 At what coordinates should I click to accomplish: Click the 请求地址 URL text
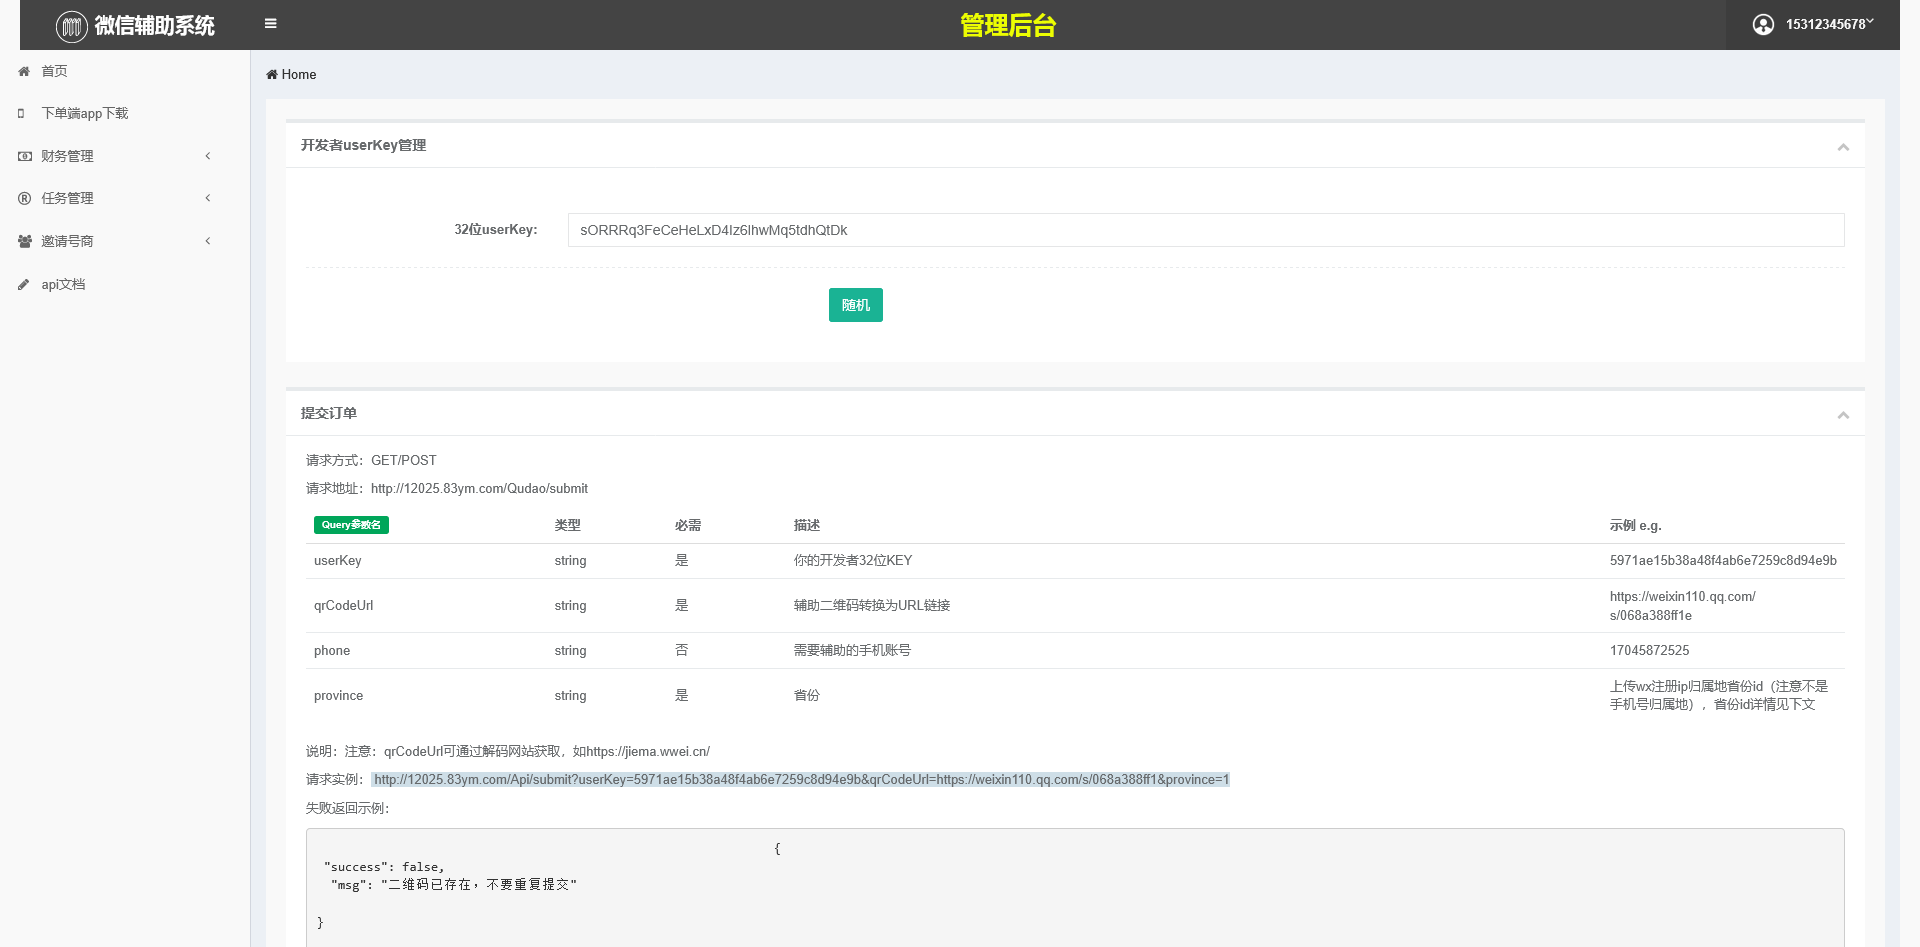(479, 488)
